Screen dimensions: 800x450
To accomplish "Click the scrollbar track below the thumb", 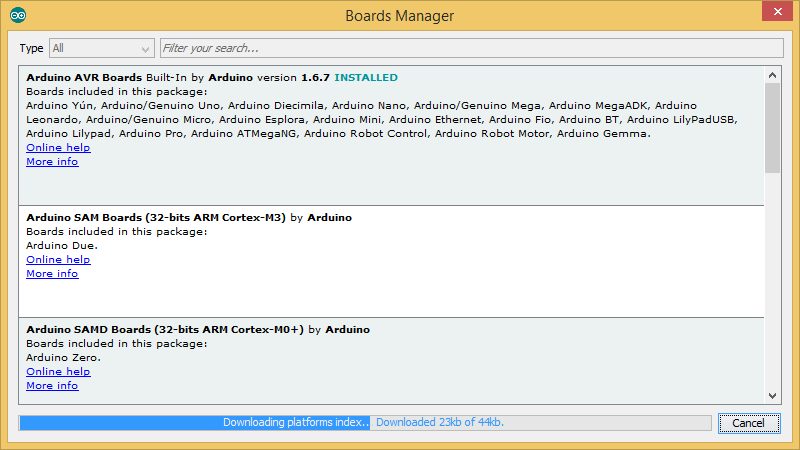I will (772, 280).
